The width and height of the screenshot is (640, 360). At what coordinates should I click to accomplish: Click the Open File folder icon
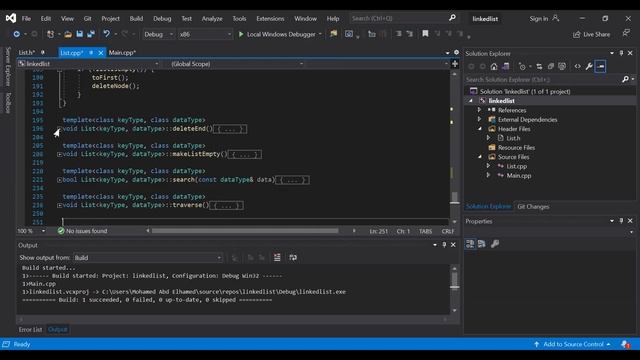pos(68,34)
